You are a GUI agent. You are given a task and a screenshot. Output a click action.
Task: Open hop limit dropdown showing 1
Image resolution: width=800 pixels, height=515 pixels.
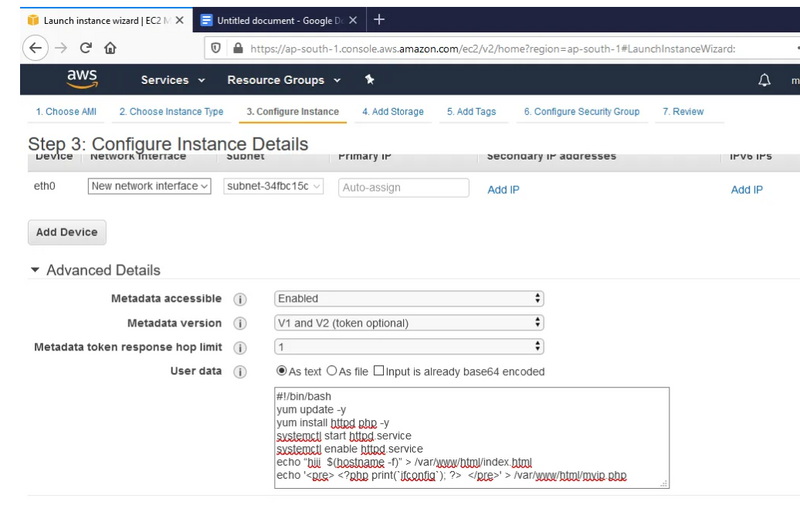[409, 347]
